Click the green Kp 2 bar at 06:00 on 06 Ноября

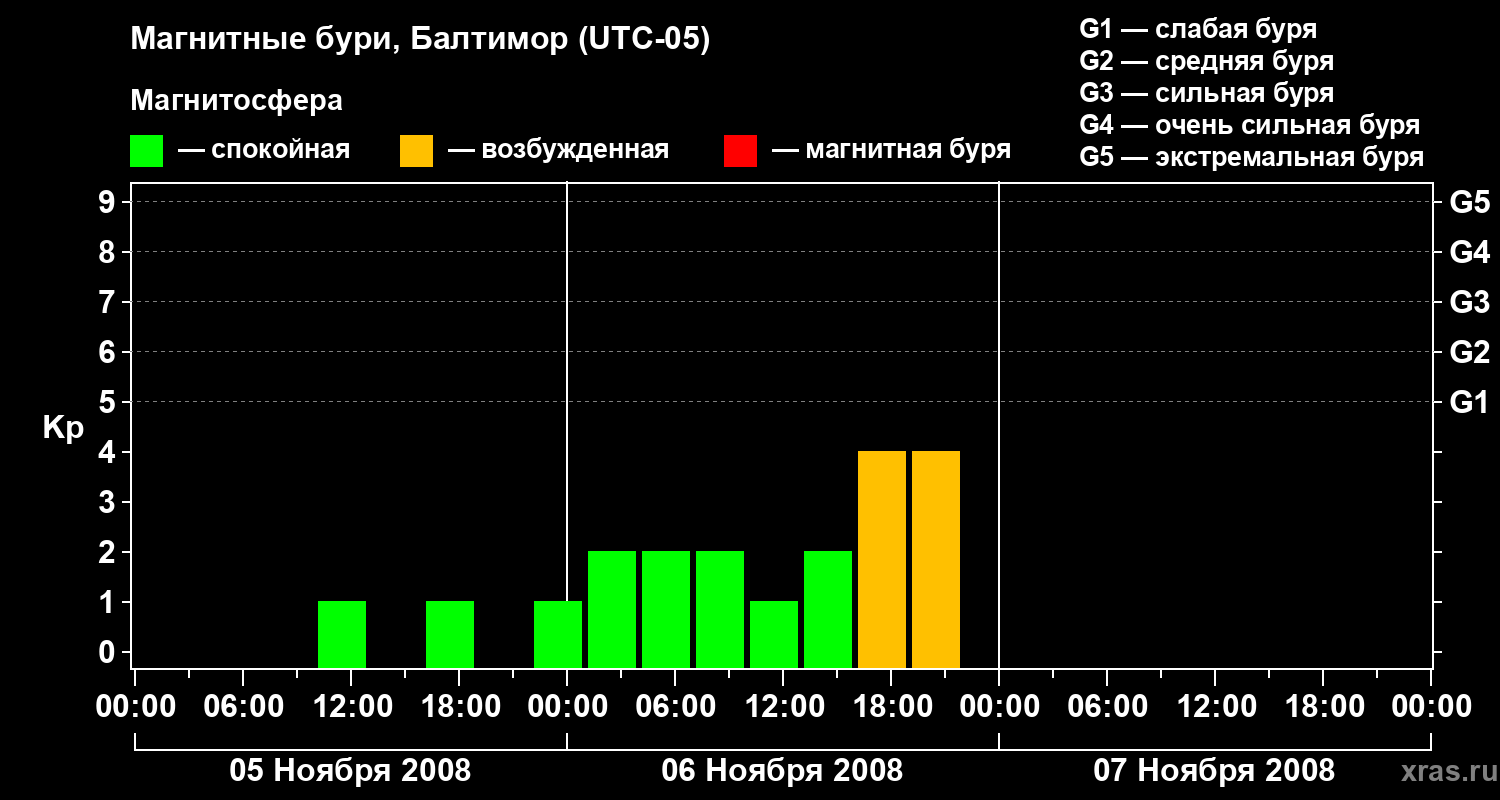pyautogui.click(x=666, y=610)
